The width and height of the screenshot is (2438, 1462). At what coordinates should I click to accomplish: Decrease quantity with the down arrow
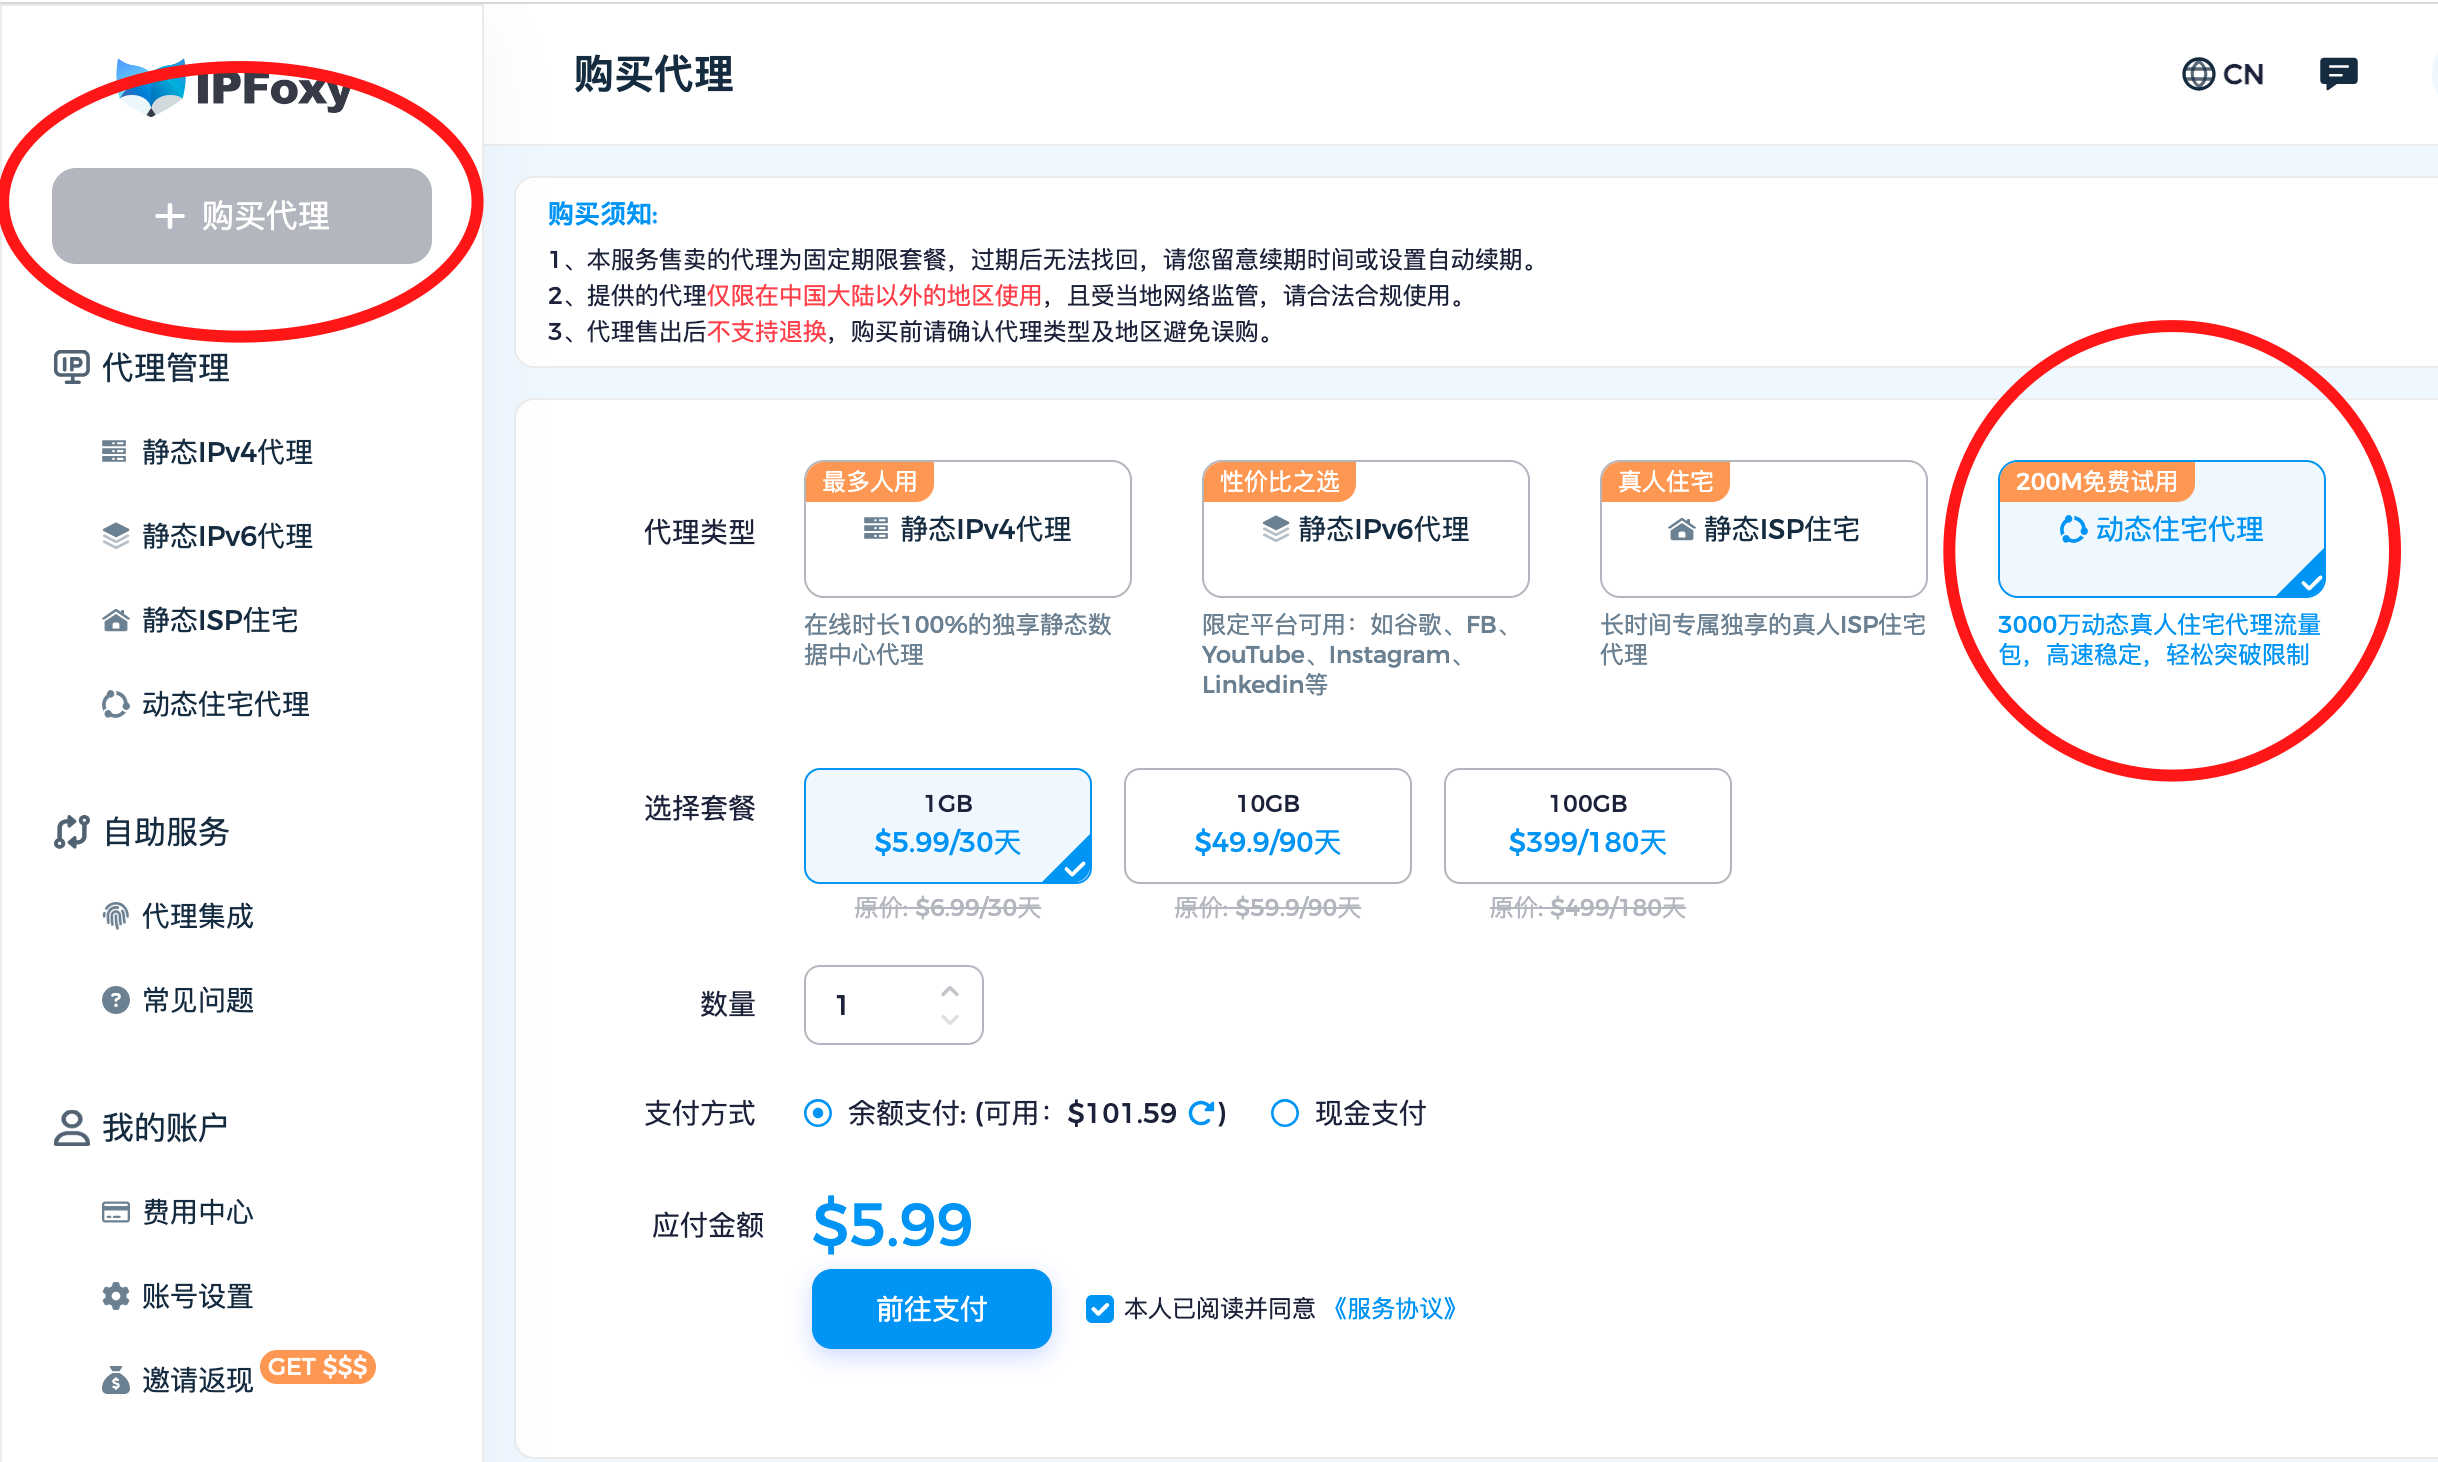tap(950, 1019)
